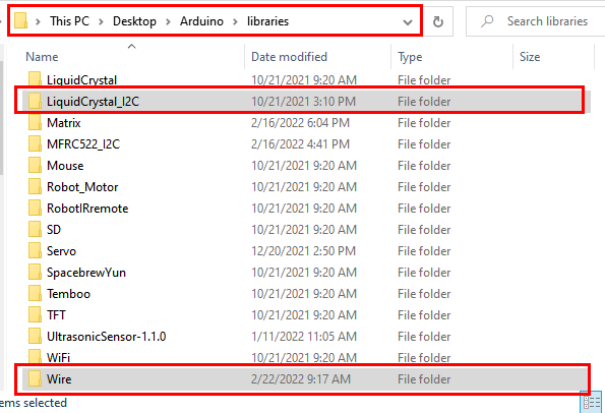Select the TFT folder icon
This screenshot has width=605, height=413.
[x=35, y=315]
